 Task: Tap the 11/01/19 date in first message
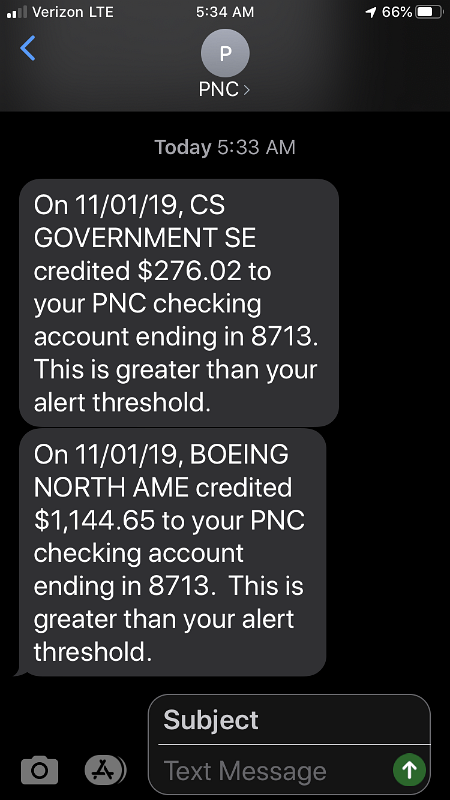pyautogui.click(x=129, y=206)
